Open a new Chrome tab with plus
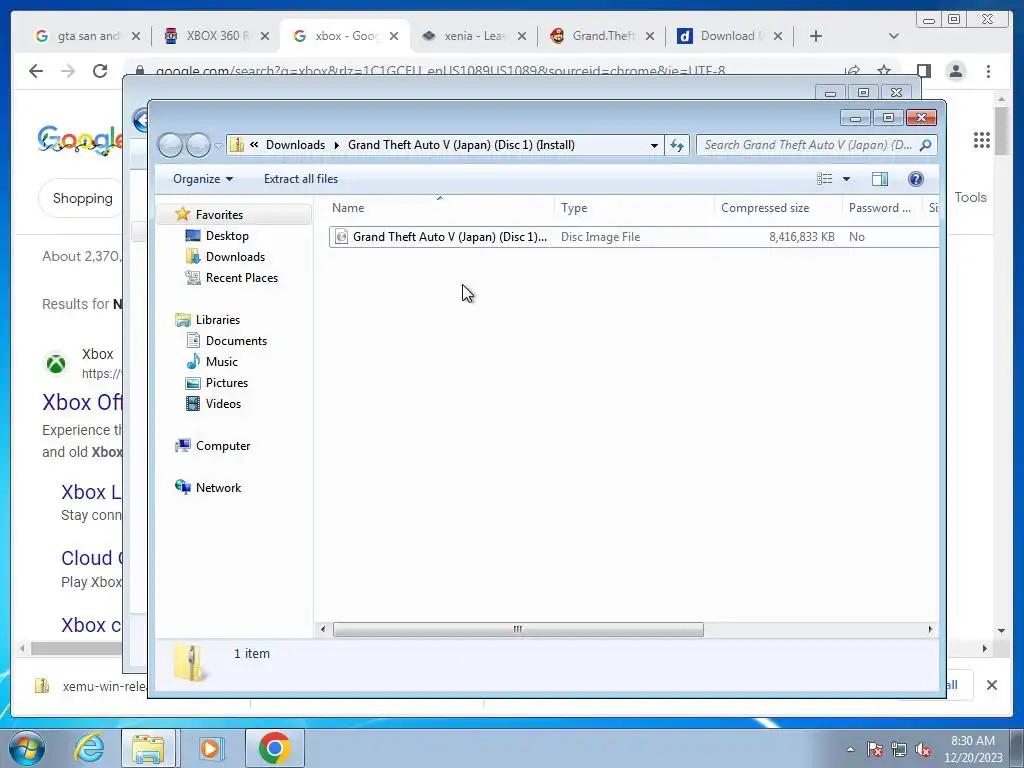 coord(816,36)
